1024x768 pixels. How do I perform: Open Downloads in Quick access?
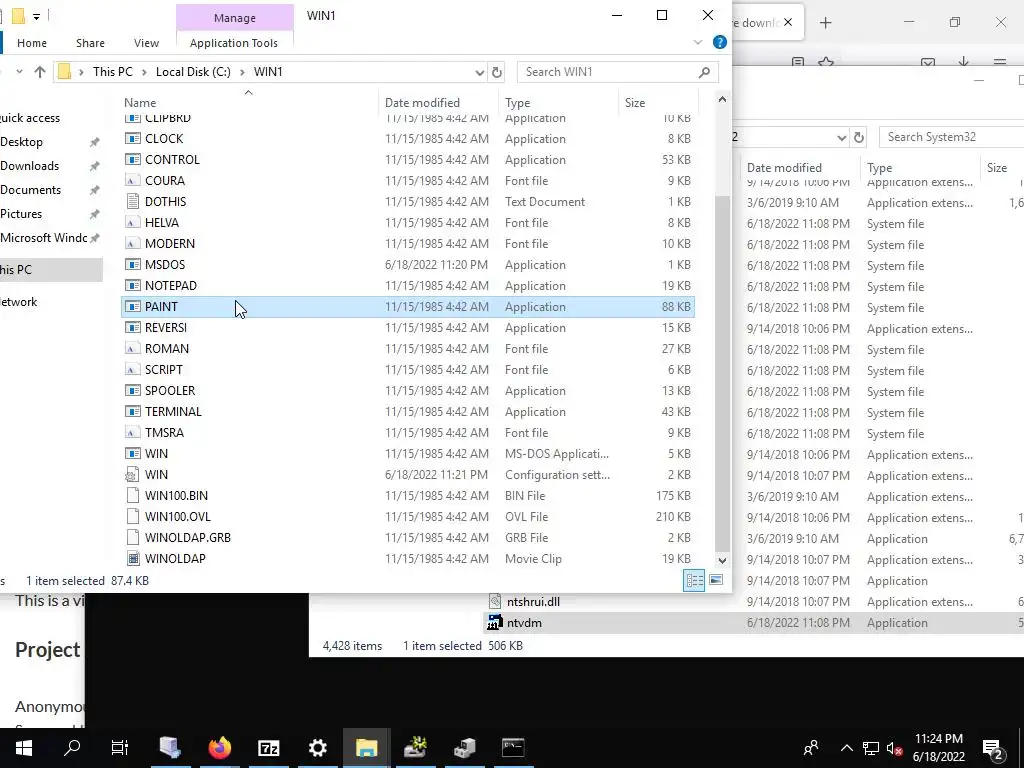[29, 166]
